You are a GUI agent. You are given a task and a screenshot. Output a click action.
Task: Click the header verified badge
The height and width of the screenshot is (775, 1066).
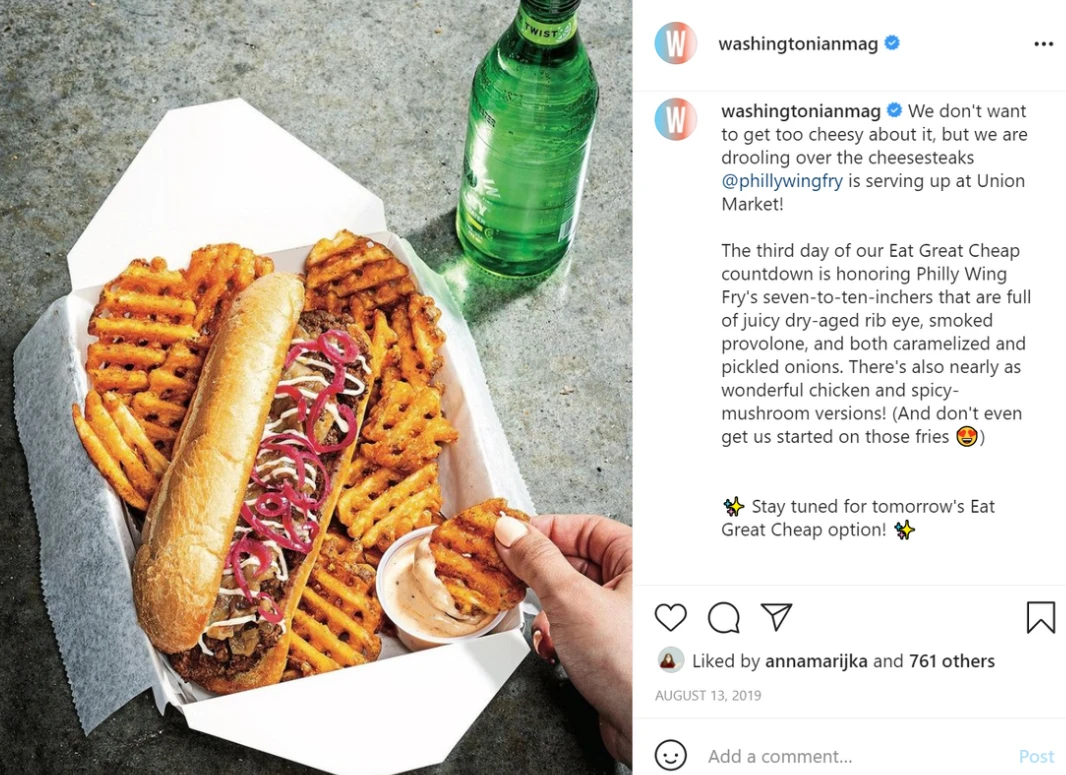tap(891, 43)
